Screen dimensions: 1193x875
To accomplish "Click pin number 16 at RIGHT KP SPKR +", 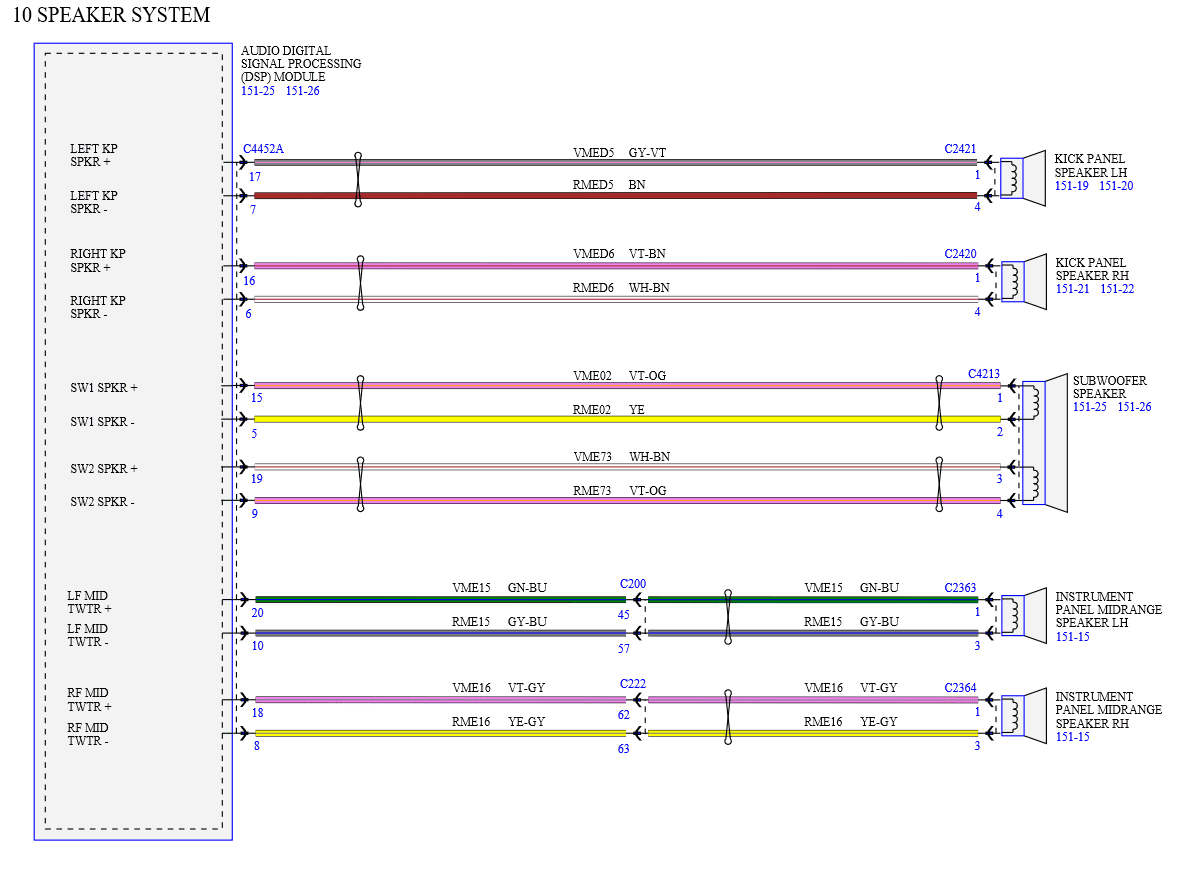I will point(249,281).
